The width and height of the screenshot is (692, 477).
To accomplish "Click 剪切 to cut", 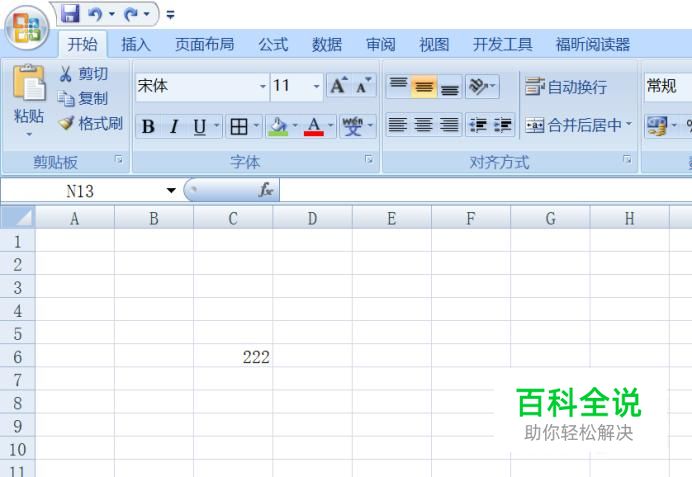I will (83, 74).
